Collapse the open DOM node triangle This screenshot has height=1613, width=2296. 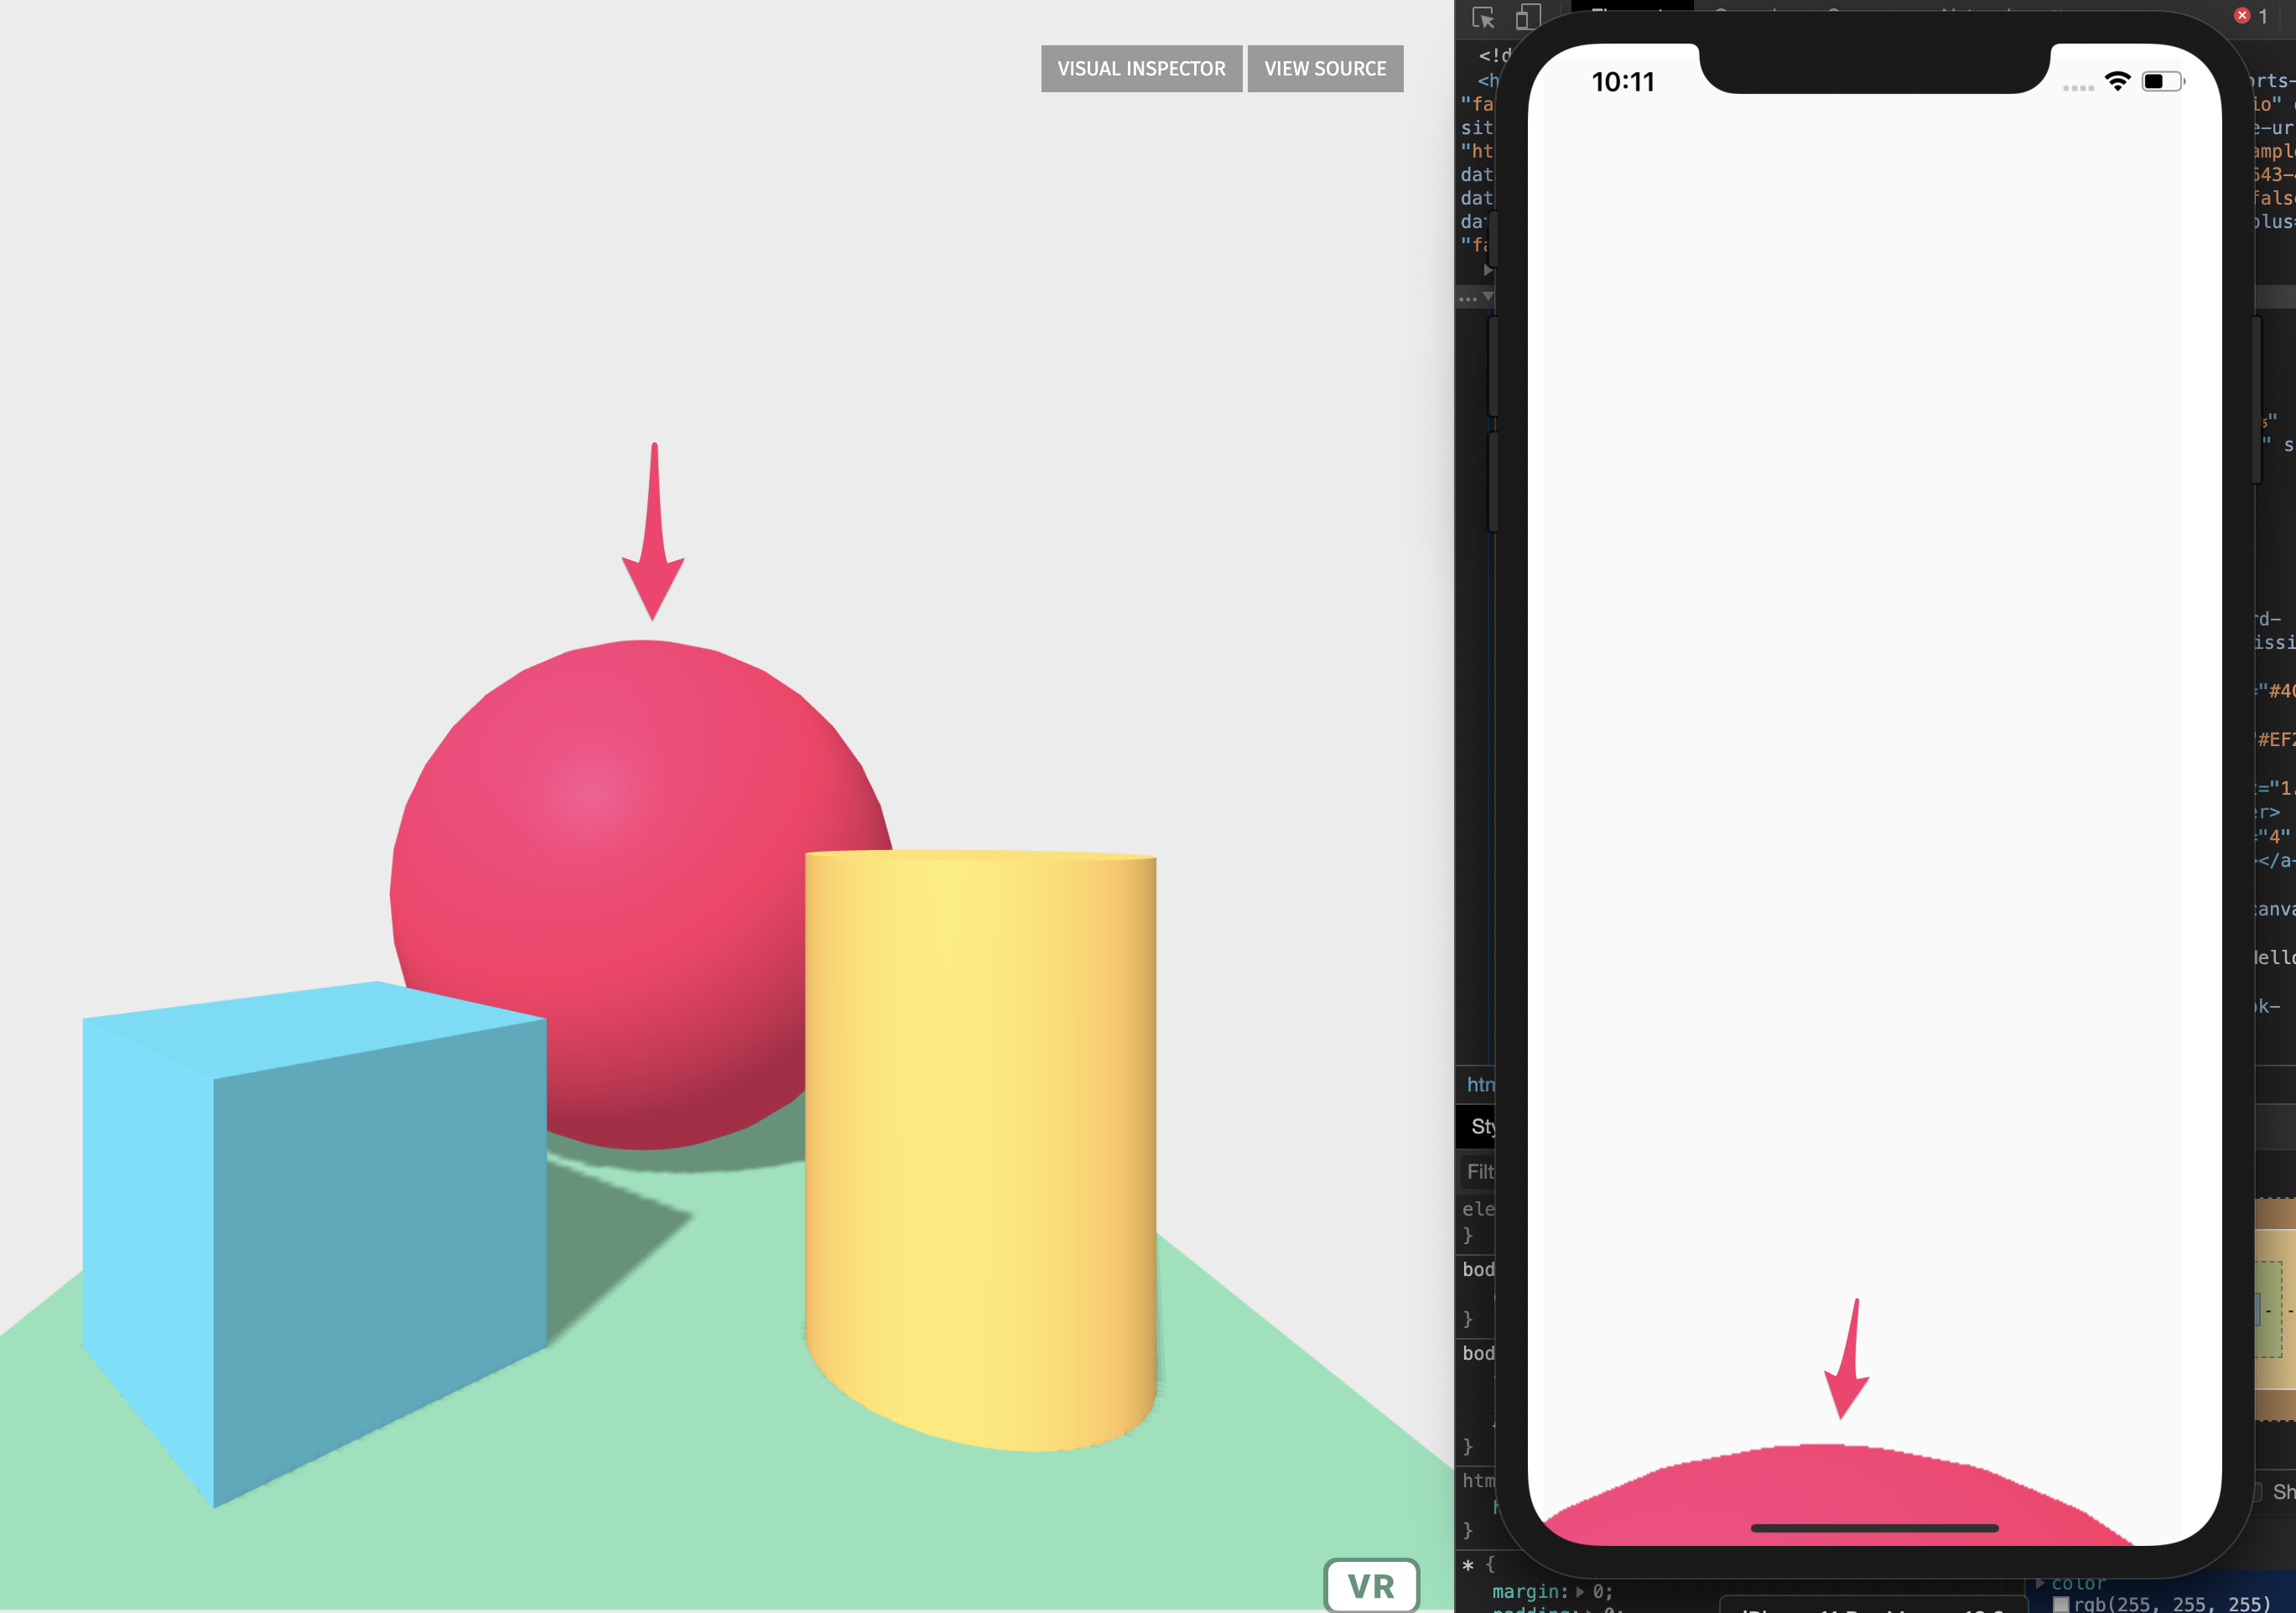pos(1488,296)
